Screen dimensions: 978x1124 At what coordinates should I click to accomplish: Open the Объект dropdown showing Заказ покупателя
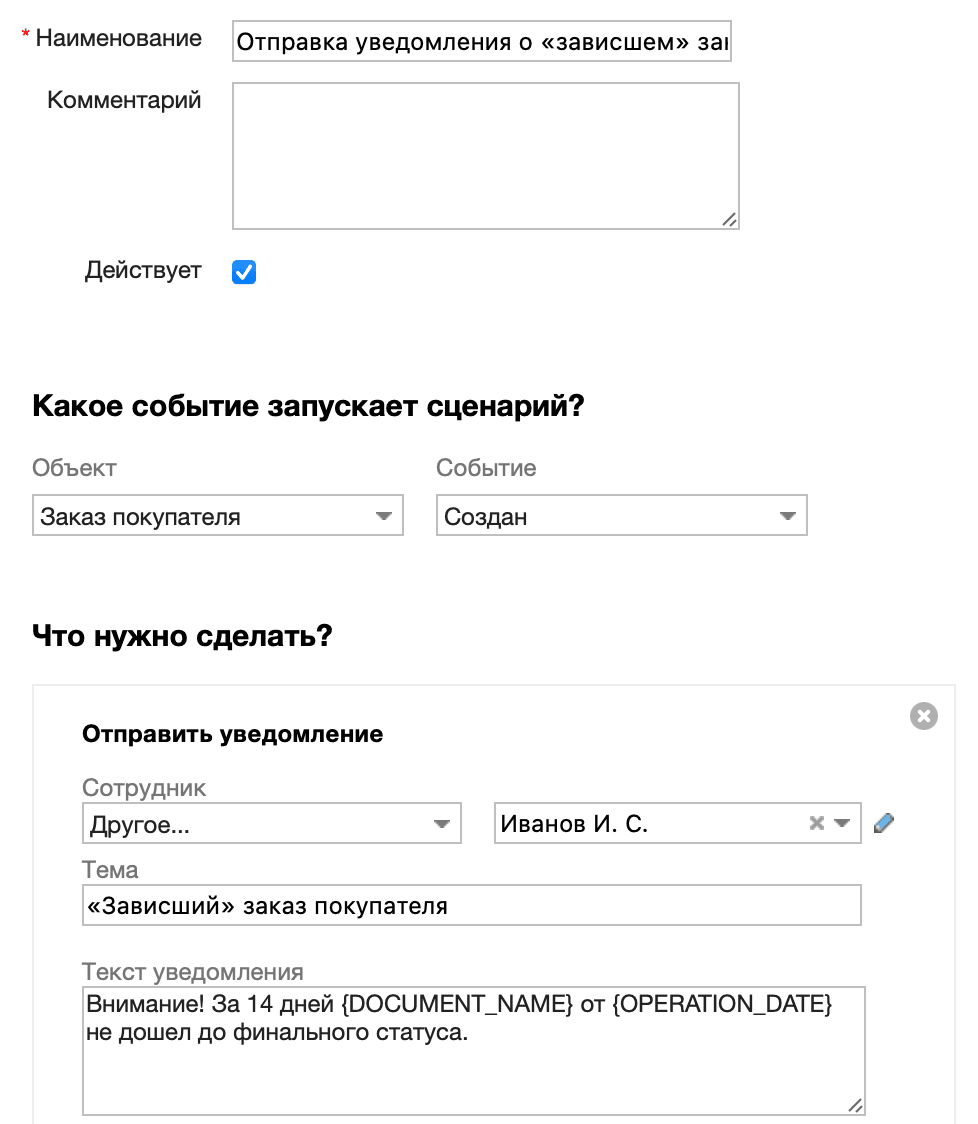pos(218,515)
